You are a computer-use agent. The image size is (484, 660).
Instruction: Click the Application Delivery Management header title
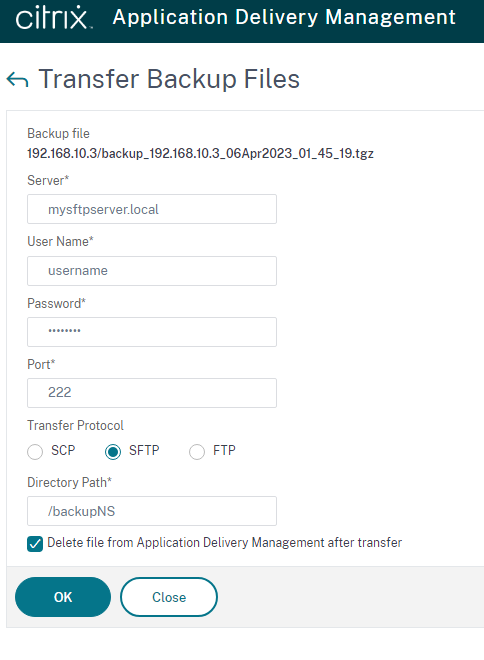tap(284, 17)
